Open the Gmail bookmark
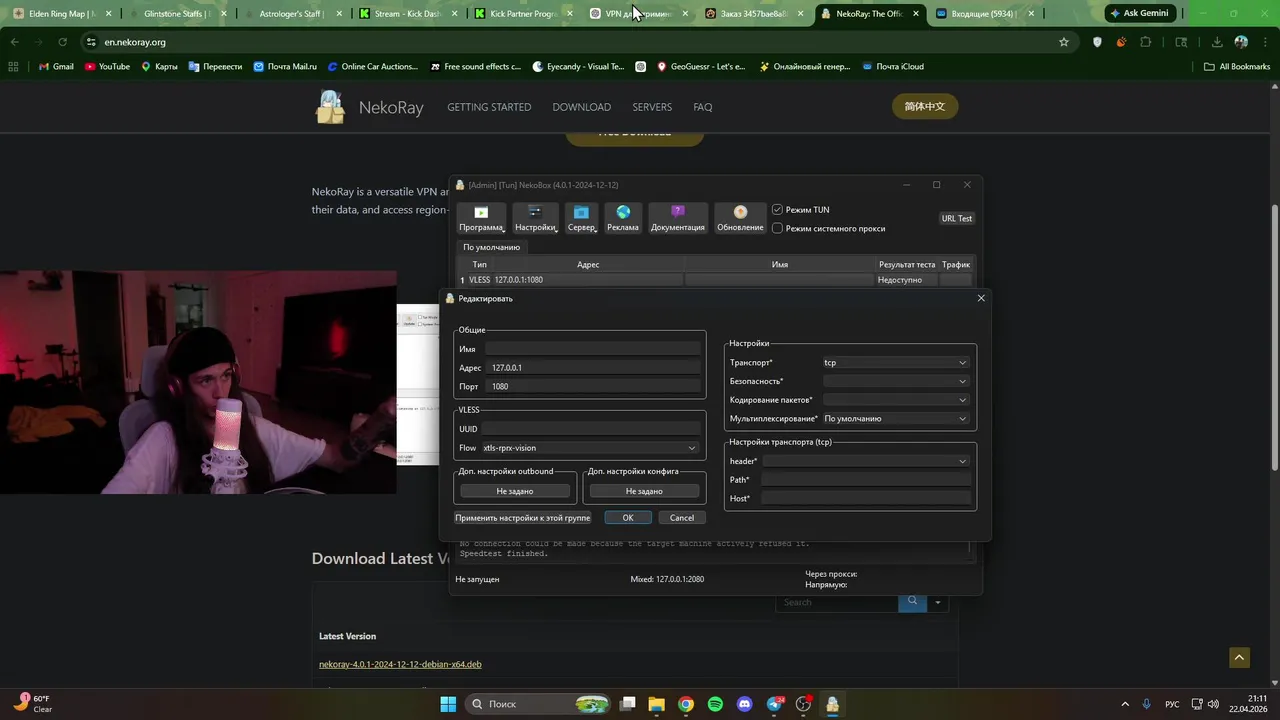 (56, 66)
